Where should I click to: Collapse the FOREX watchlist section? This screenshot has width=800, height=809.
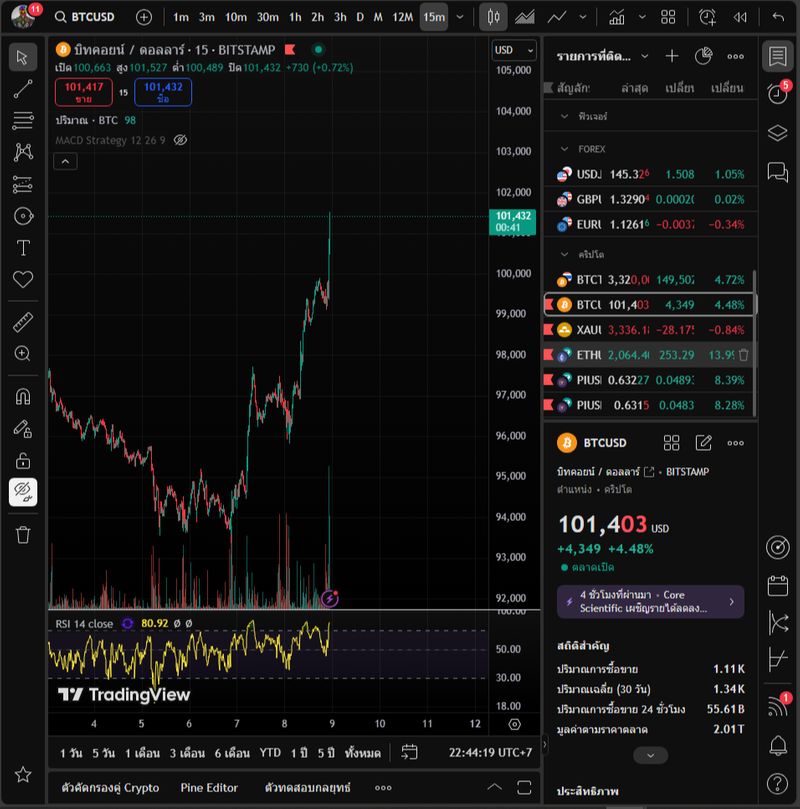[564, 148]
